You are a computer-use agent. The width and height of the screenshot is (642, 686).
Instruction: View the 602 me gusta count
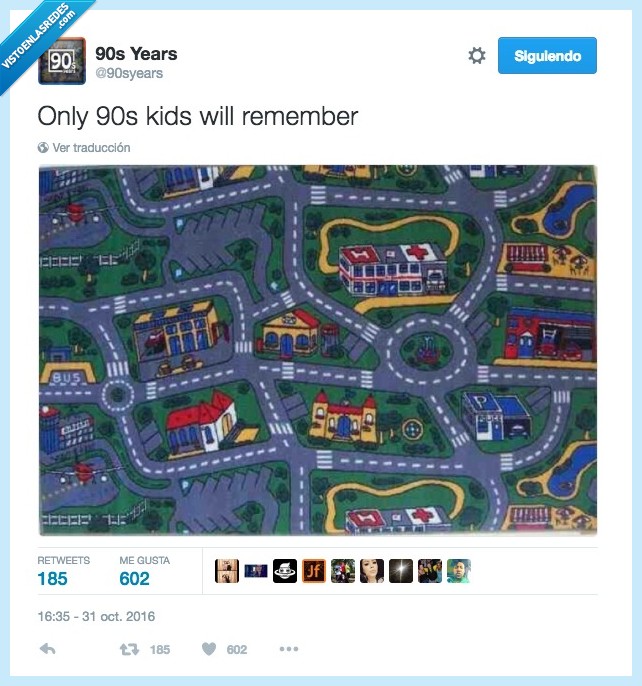[x=134, y=578]
